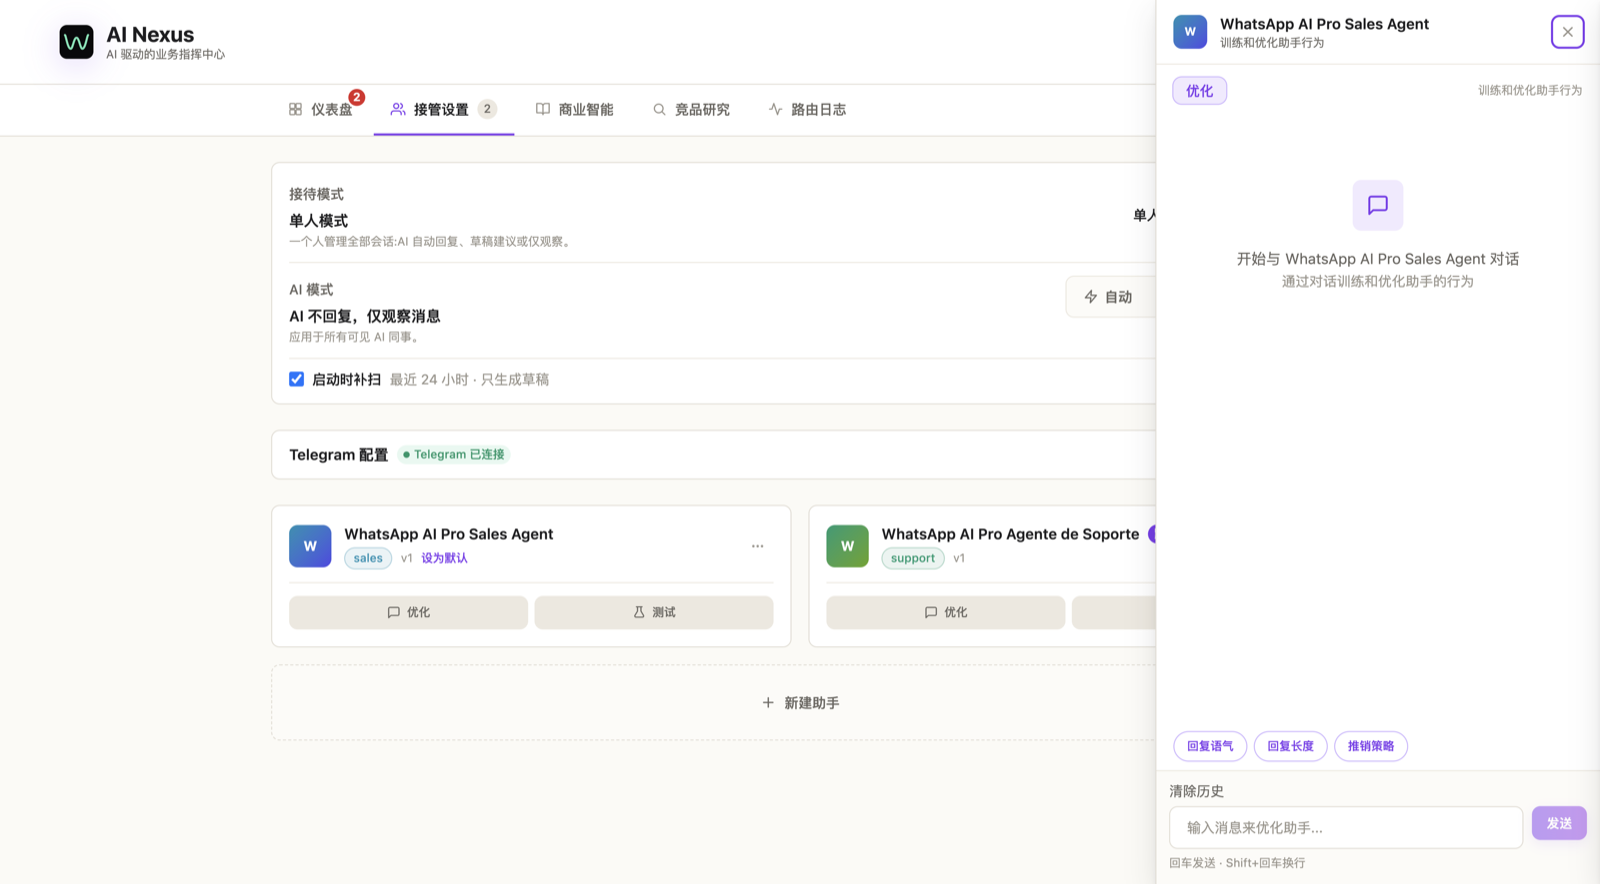Click v1 version label on Agente de Soporte card

coord(958,558)
